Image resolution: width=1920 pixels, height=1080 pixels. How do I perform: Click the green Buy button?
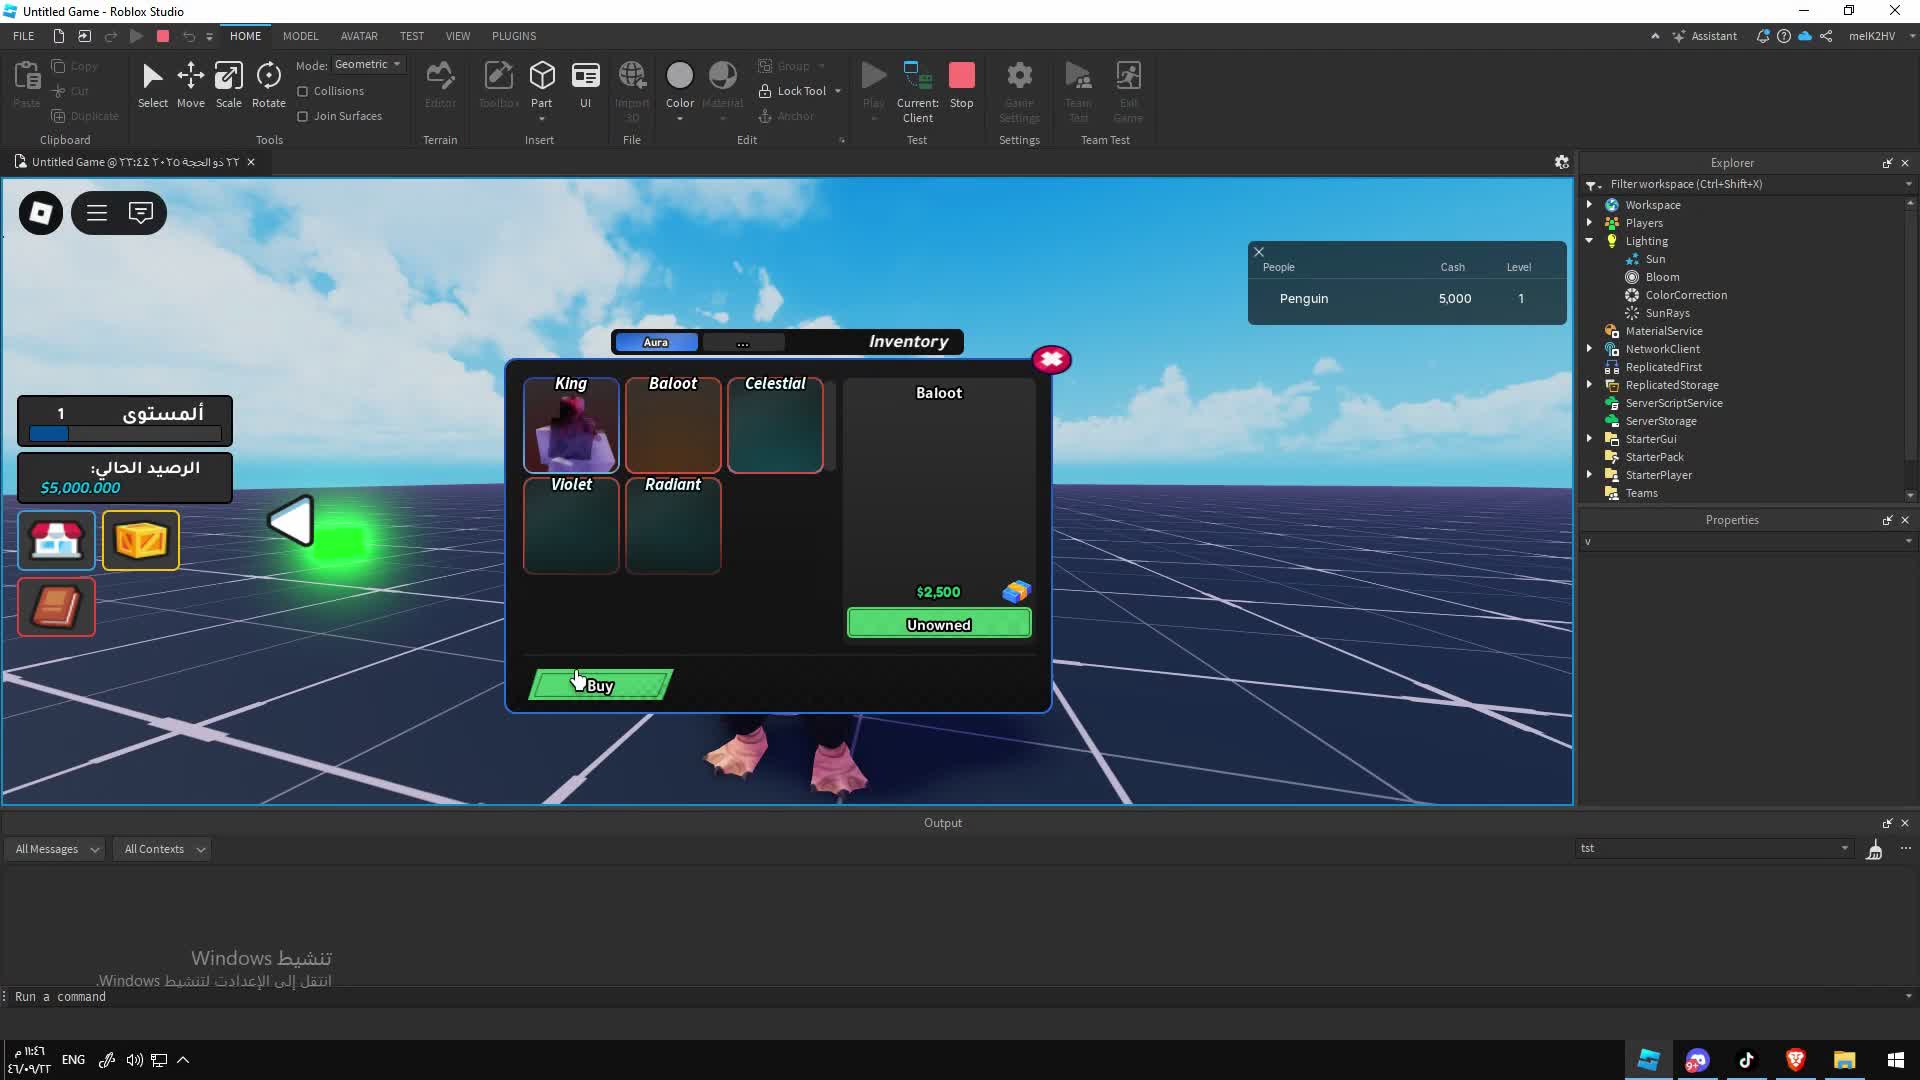(x=600, y=685)
